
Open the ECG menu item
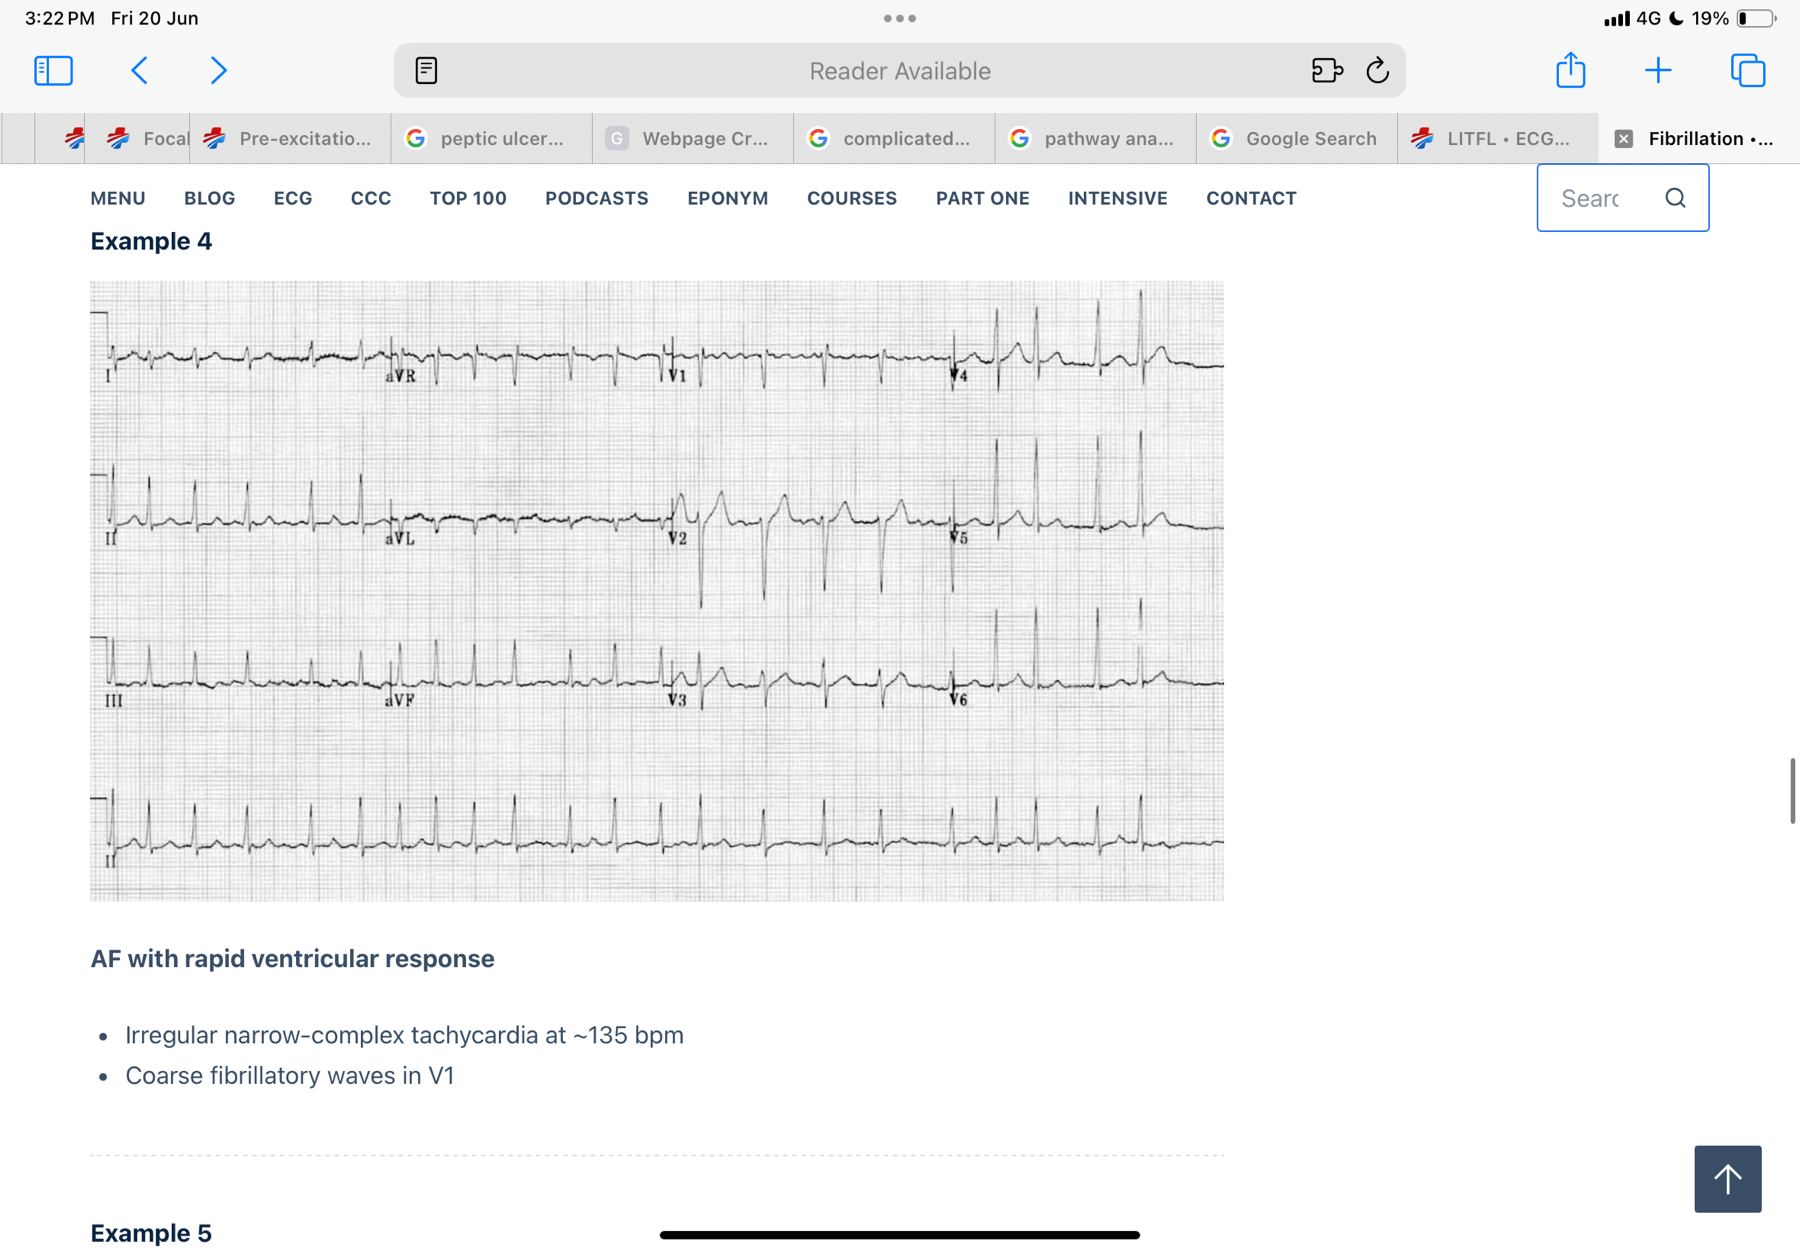coord(293,198)
